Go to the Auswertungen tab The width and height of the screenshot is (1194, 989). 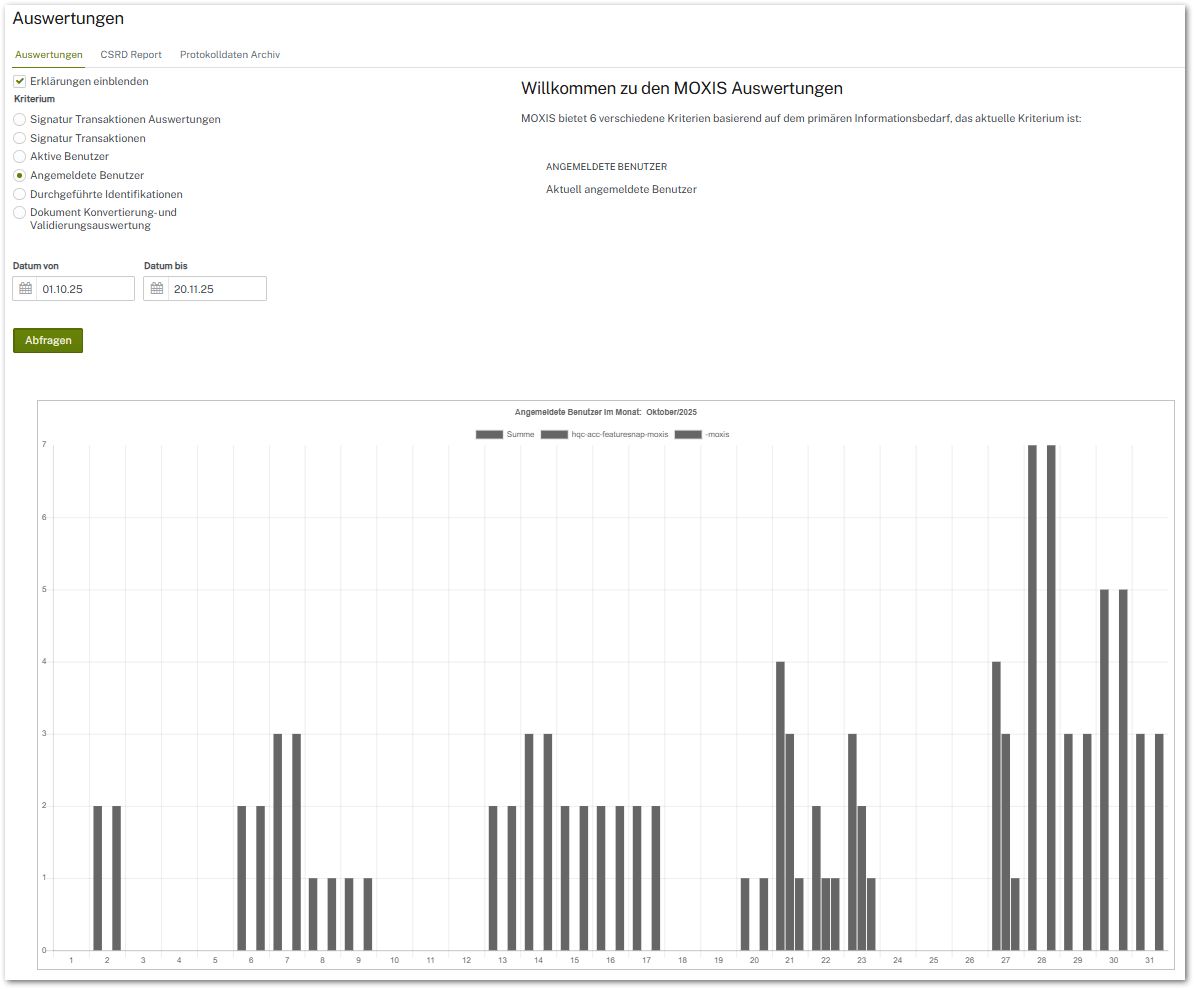click(49, 55)
